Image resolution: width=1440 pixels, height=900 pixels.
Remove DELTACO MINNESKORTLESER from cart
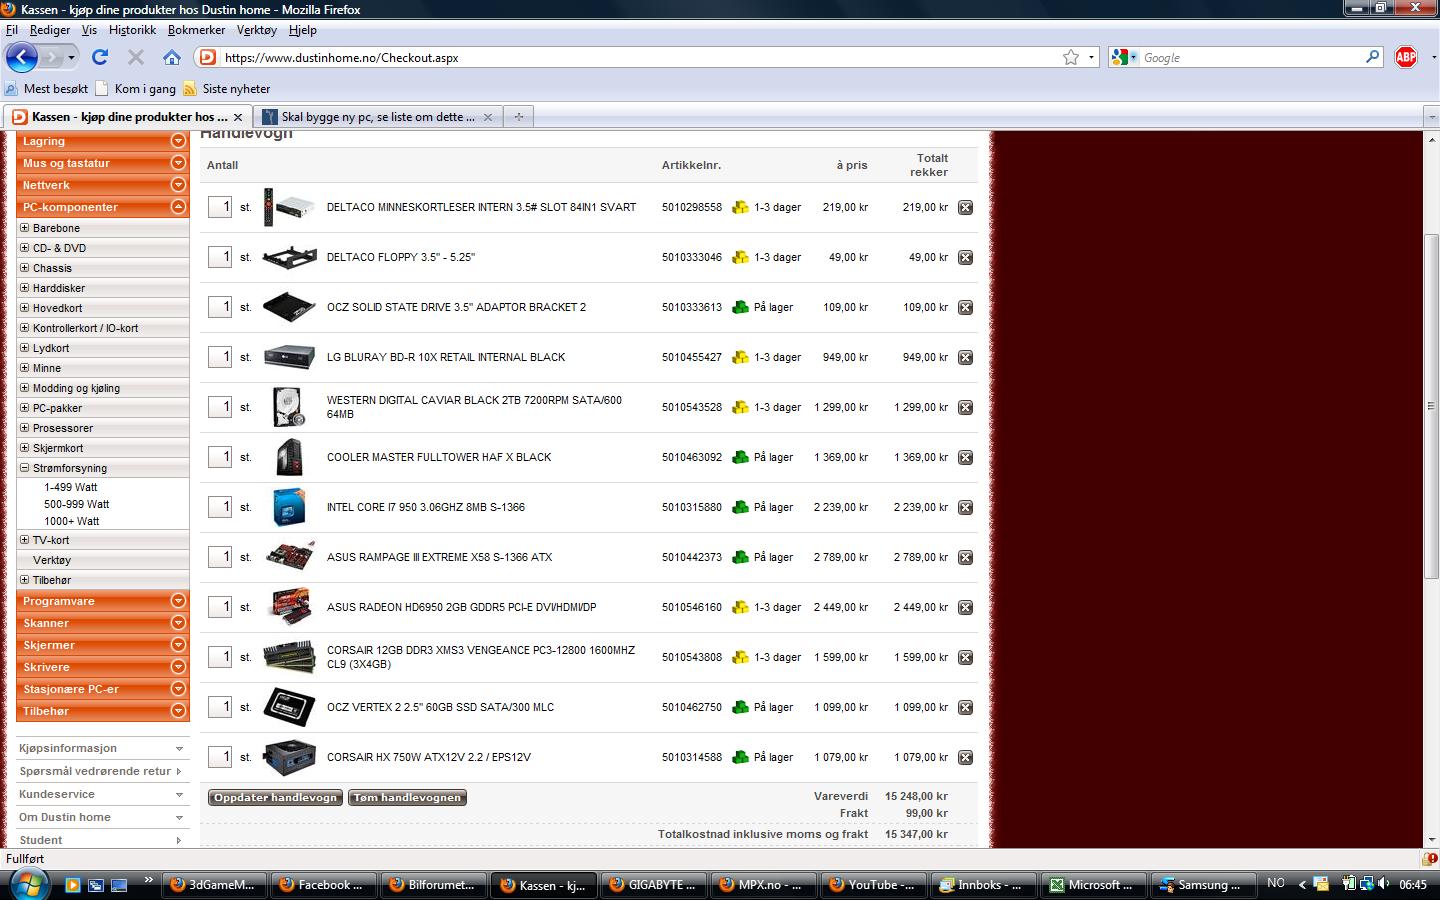coord(965,208)
